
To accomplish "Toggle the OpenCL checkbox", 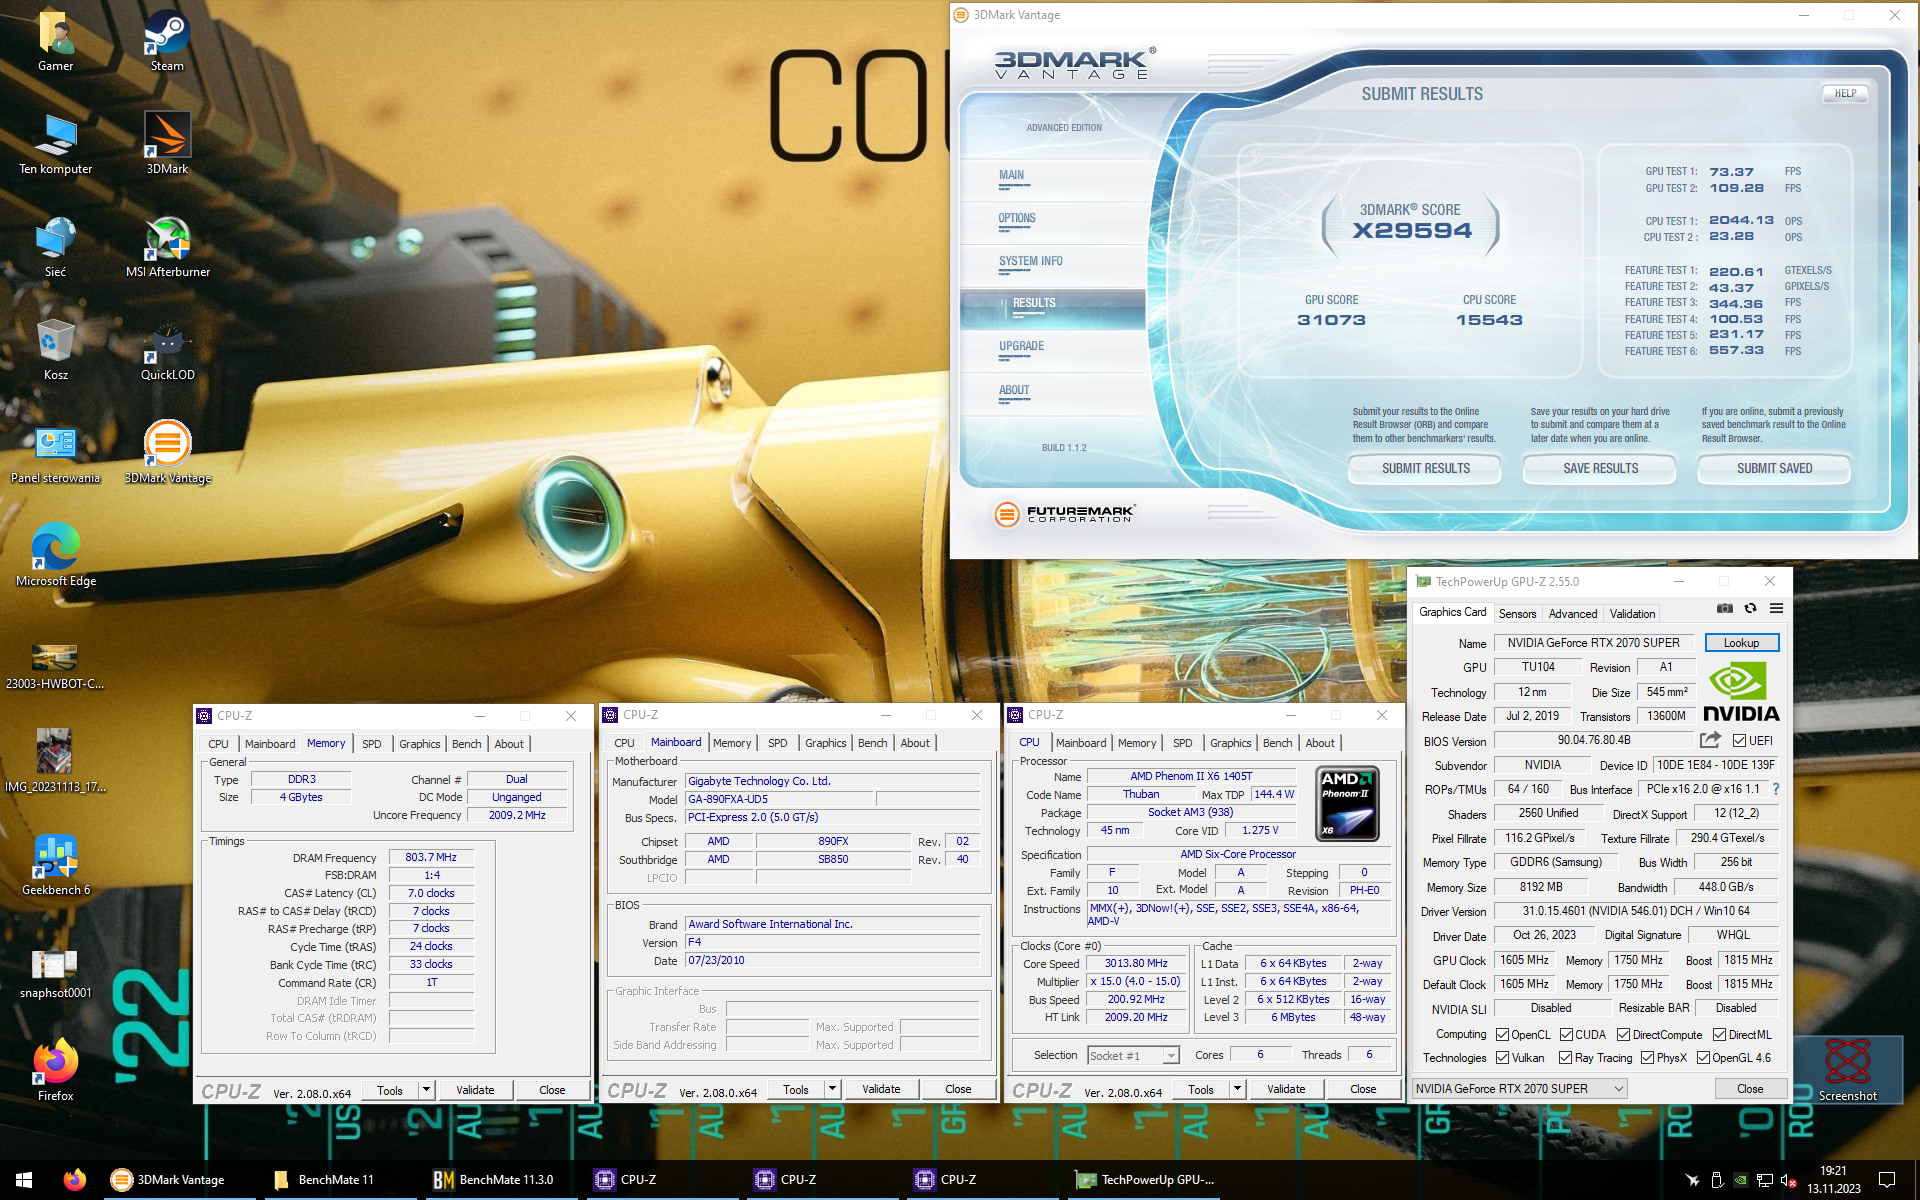I will [1503, 1035].
